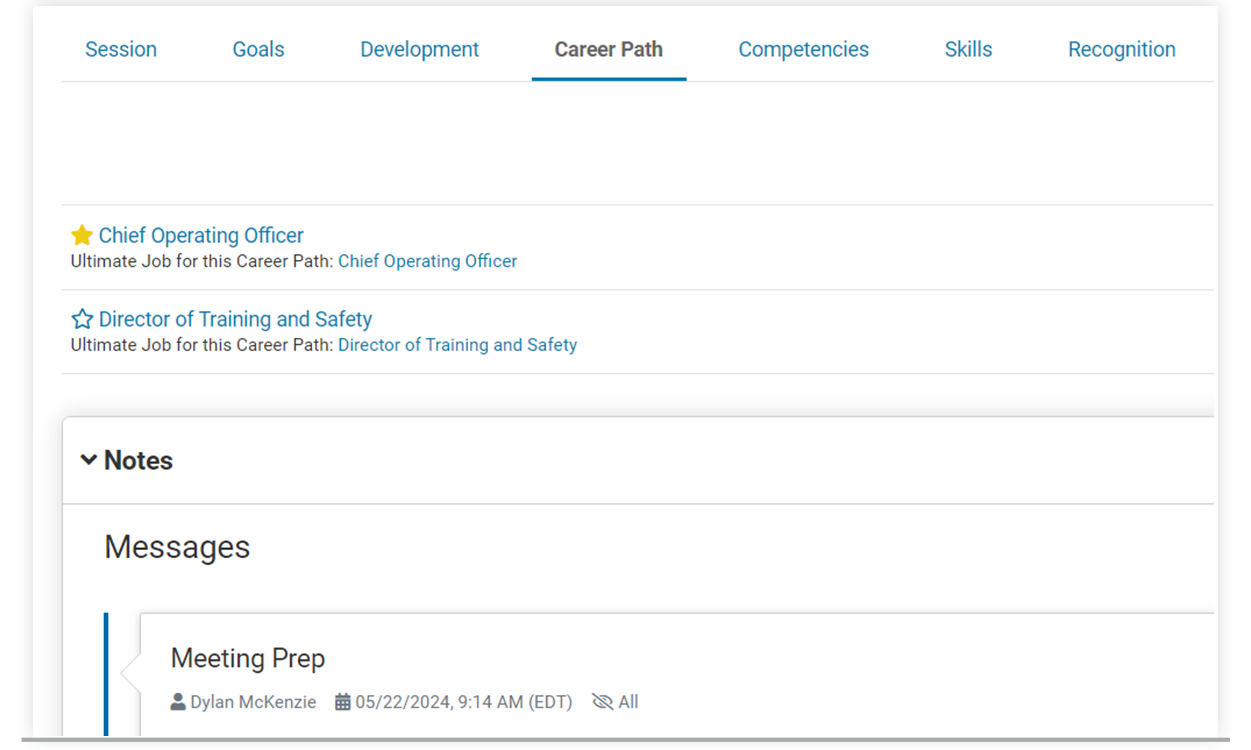Open the Chief Operating Officer ultimate job link
The image size is (1251, 750).
pos(428,260)
